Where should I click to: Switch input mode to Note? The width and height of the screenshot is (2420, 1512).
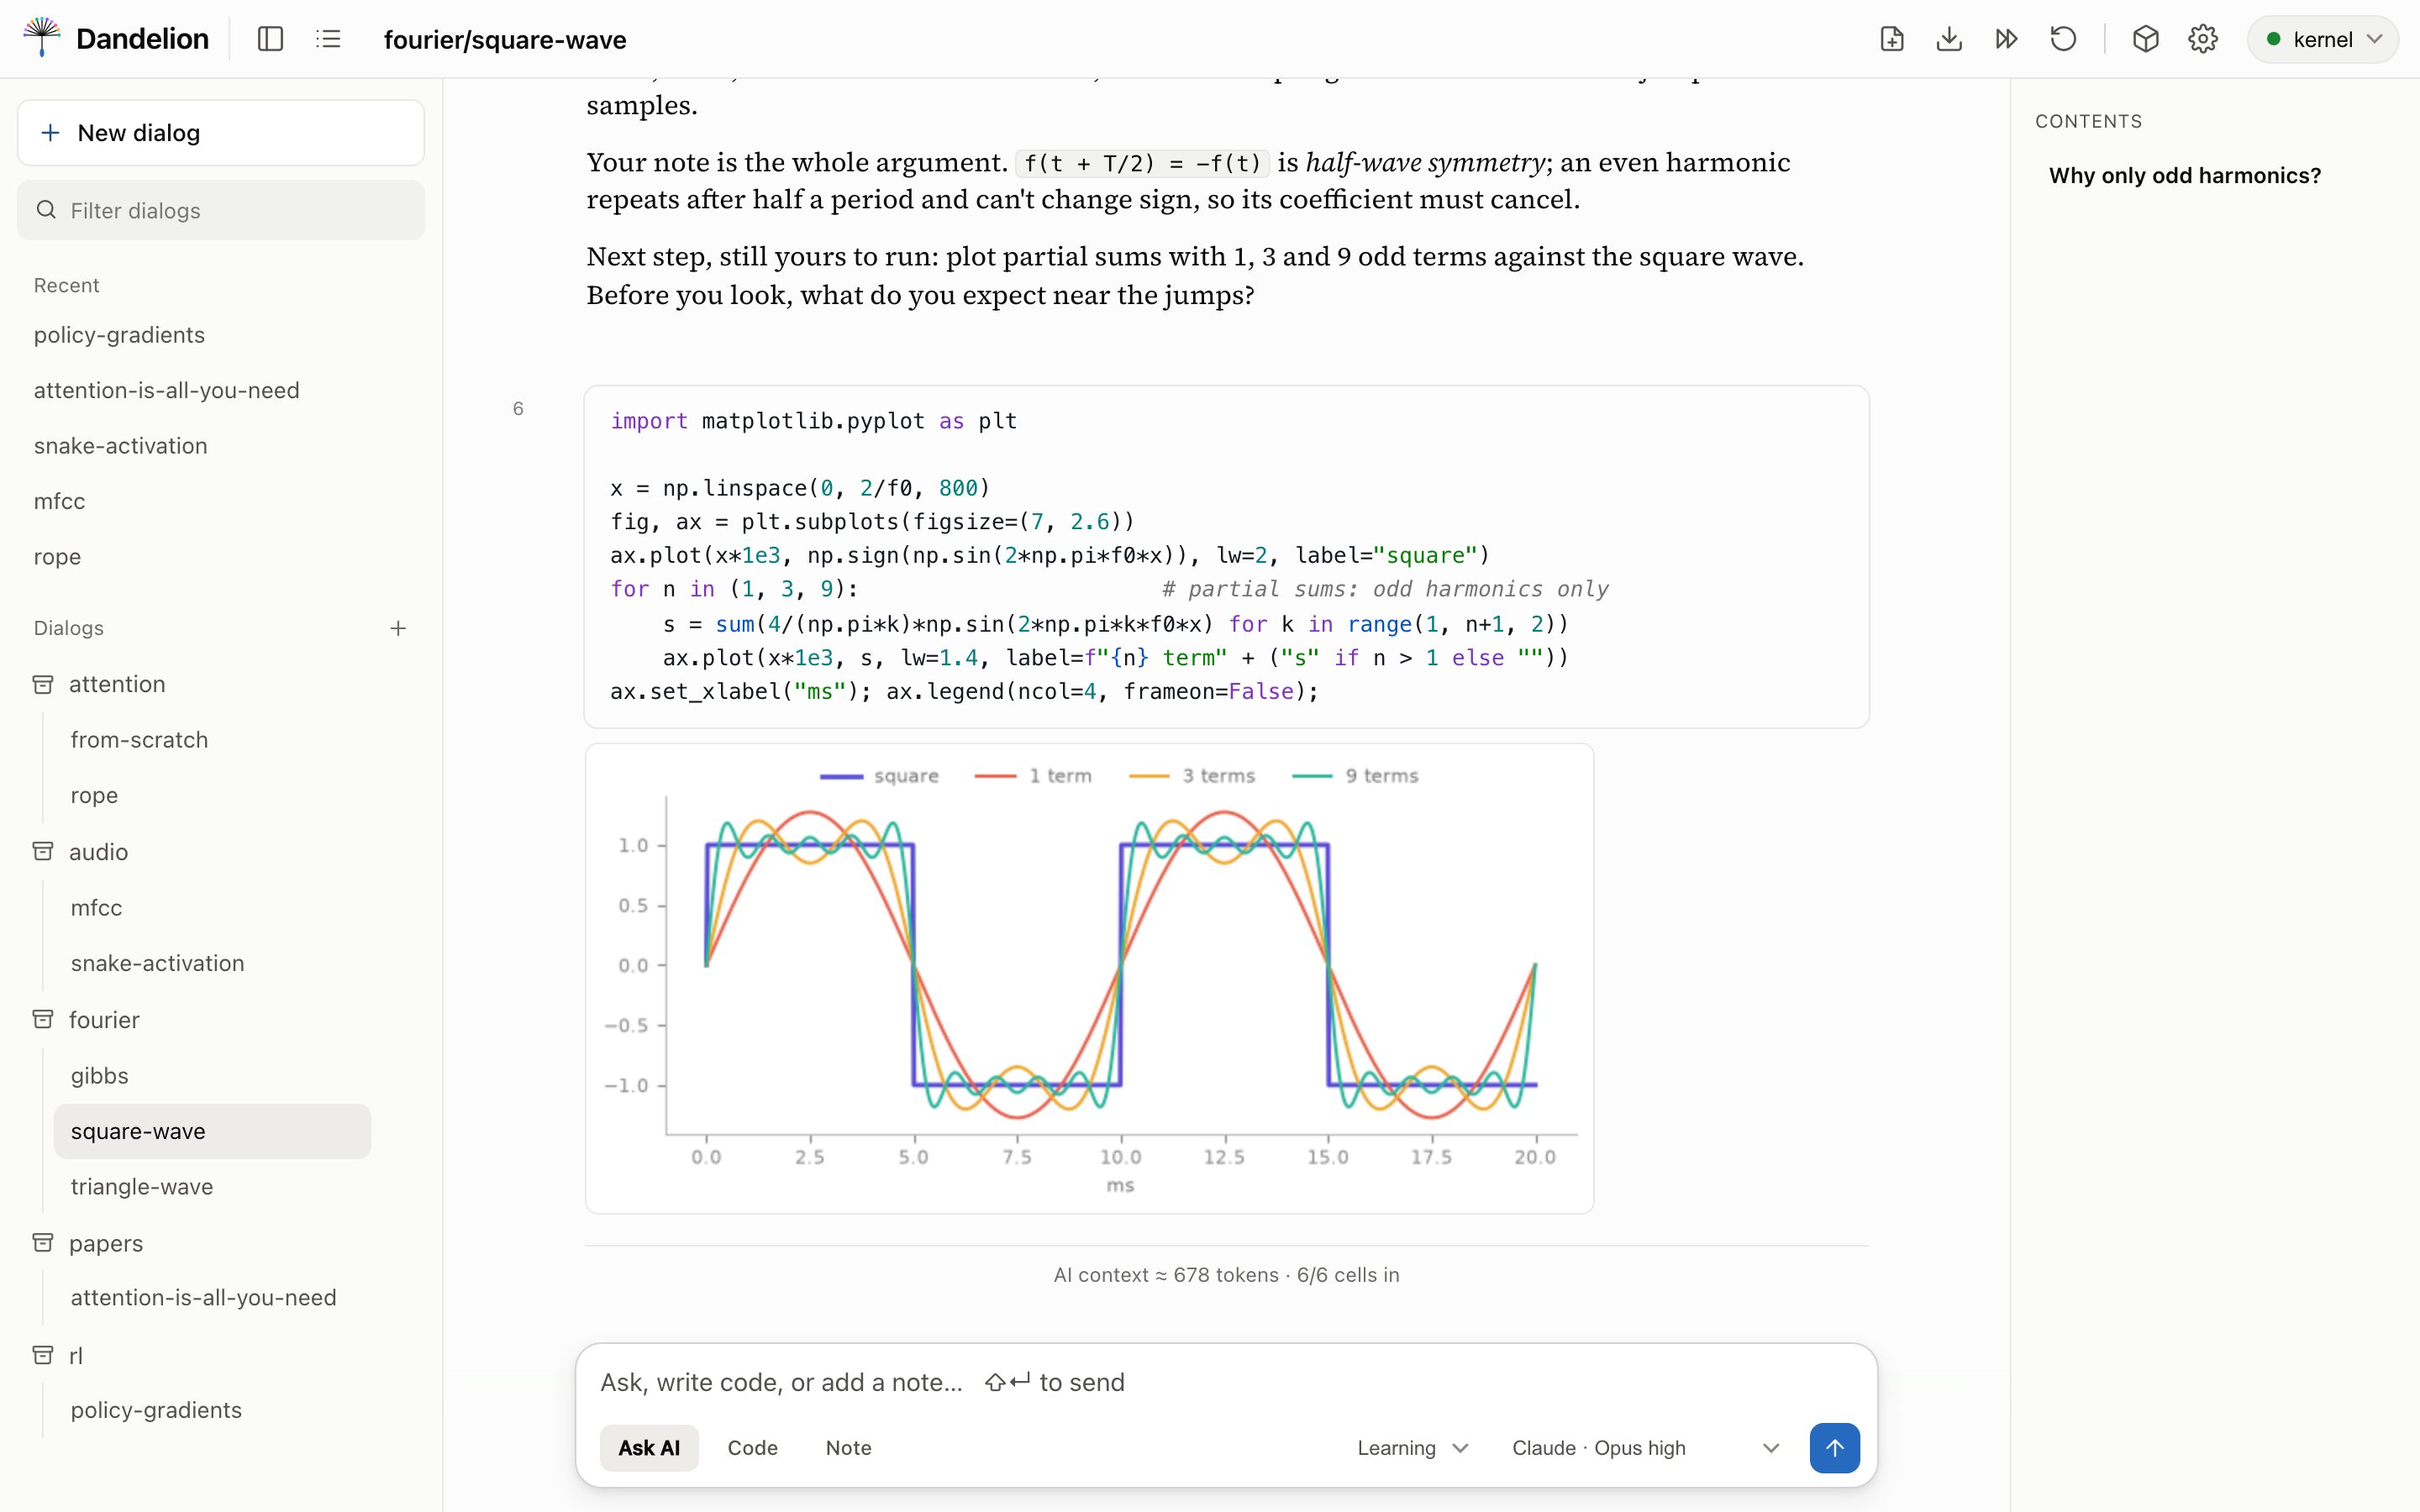(848, 1448)
